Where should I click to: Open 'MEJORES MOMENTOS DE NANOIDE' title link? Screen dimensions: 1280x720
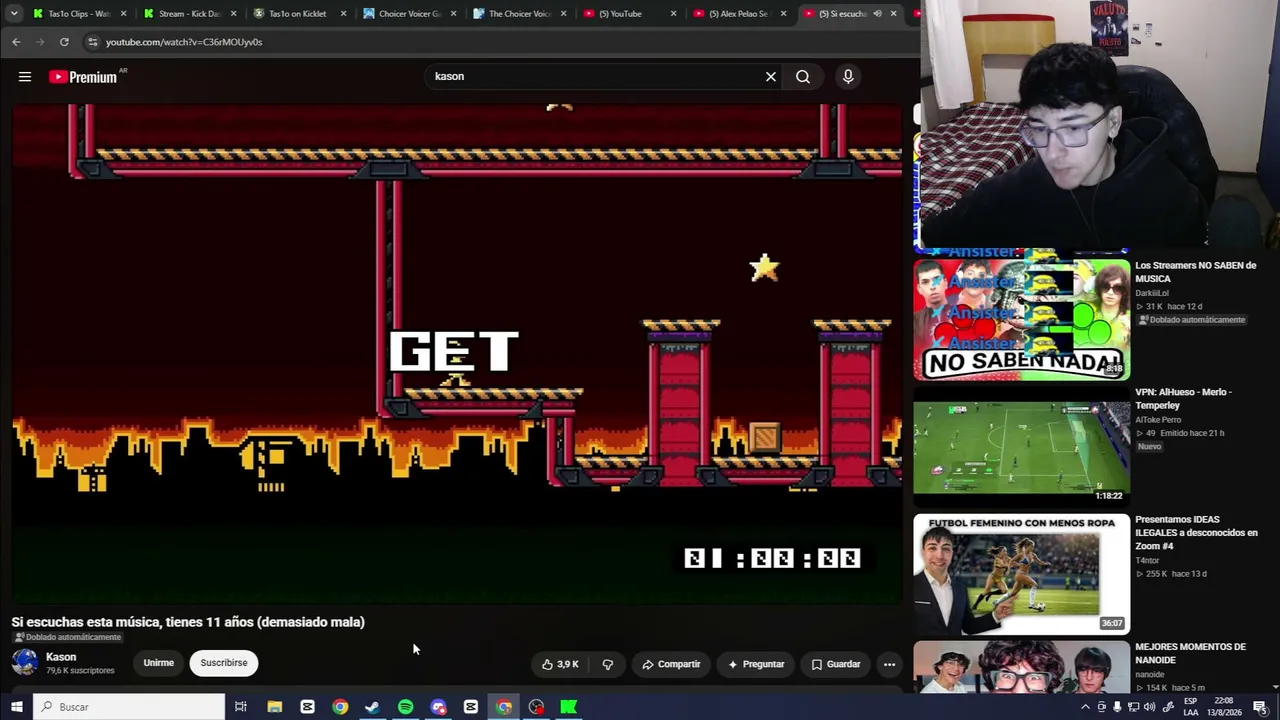[1190, 653]
